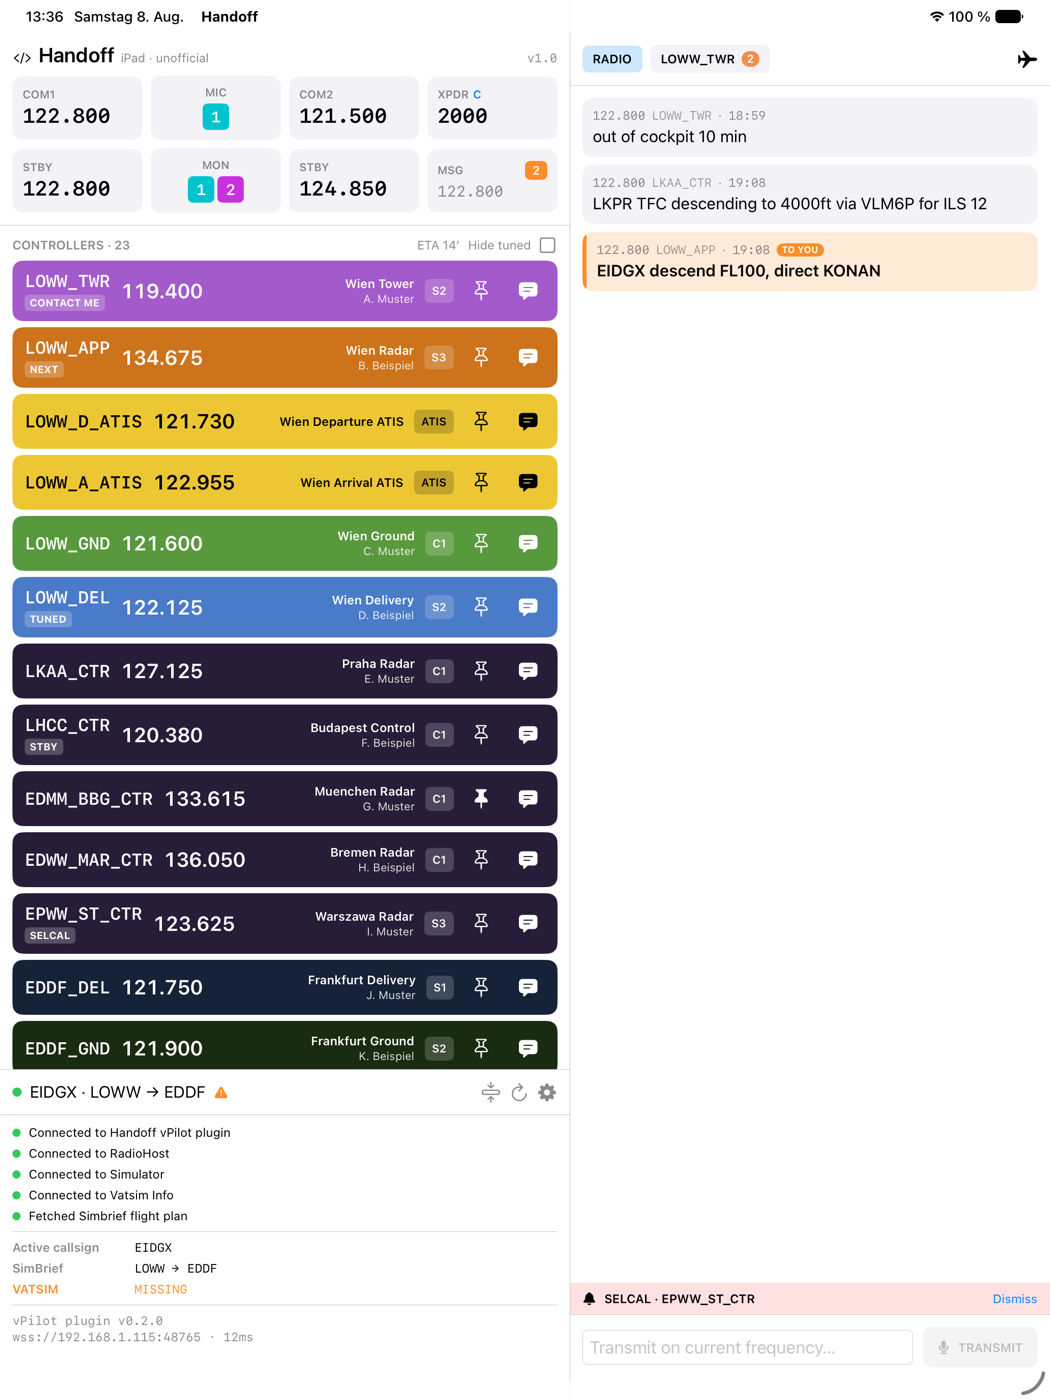Open chat with LOWW_APP

pyautogui.click(x=528, y=358)
